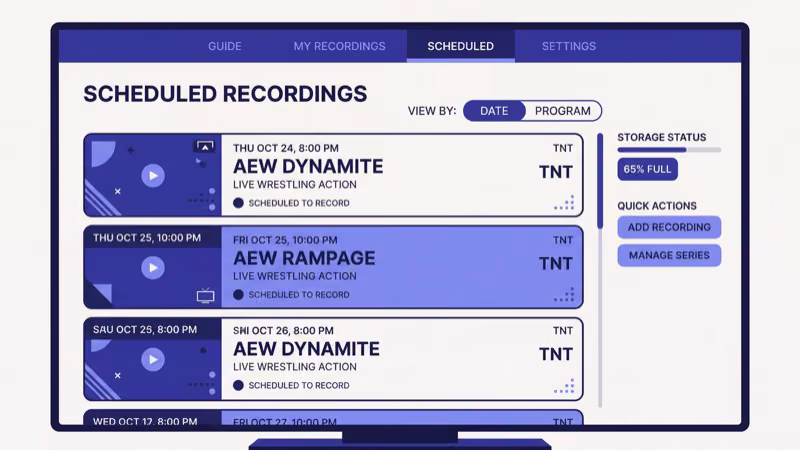Click Live Wrestling Action under Oct 26 Dynamite
The height and width of the screenshot is (450, 800).
pyautogui.click(x=295, y=367)
